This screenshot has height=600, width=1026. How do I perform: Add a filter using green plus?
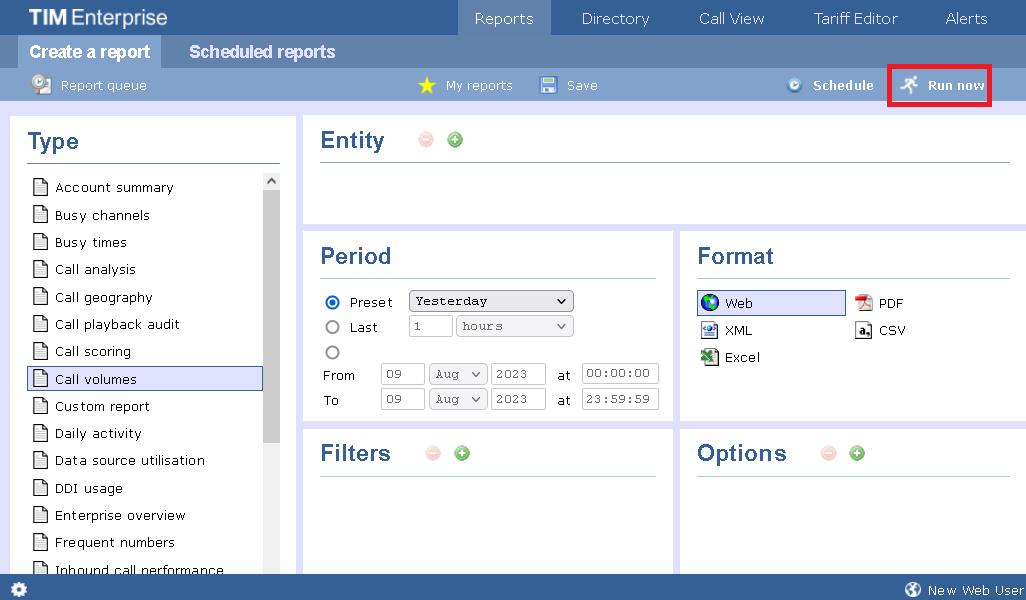pos(462,453)
